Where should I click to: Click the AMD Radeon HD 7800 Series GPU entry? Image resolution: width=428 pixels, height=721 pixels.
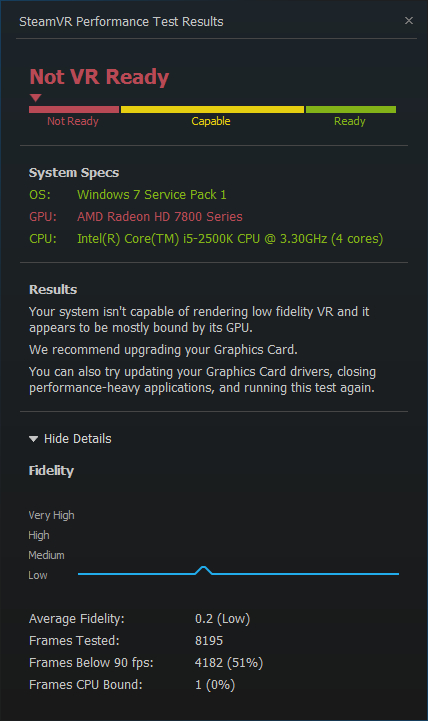pyautogui.click(x=160, y=217)
